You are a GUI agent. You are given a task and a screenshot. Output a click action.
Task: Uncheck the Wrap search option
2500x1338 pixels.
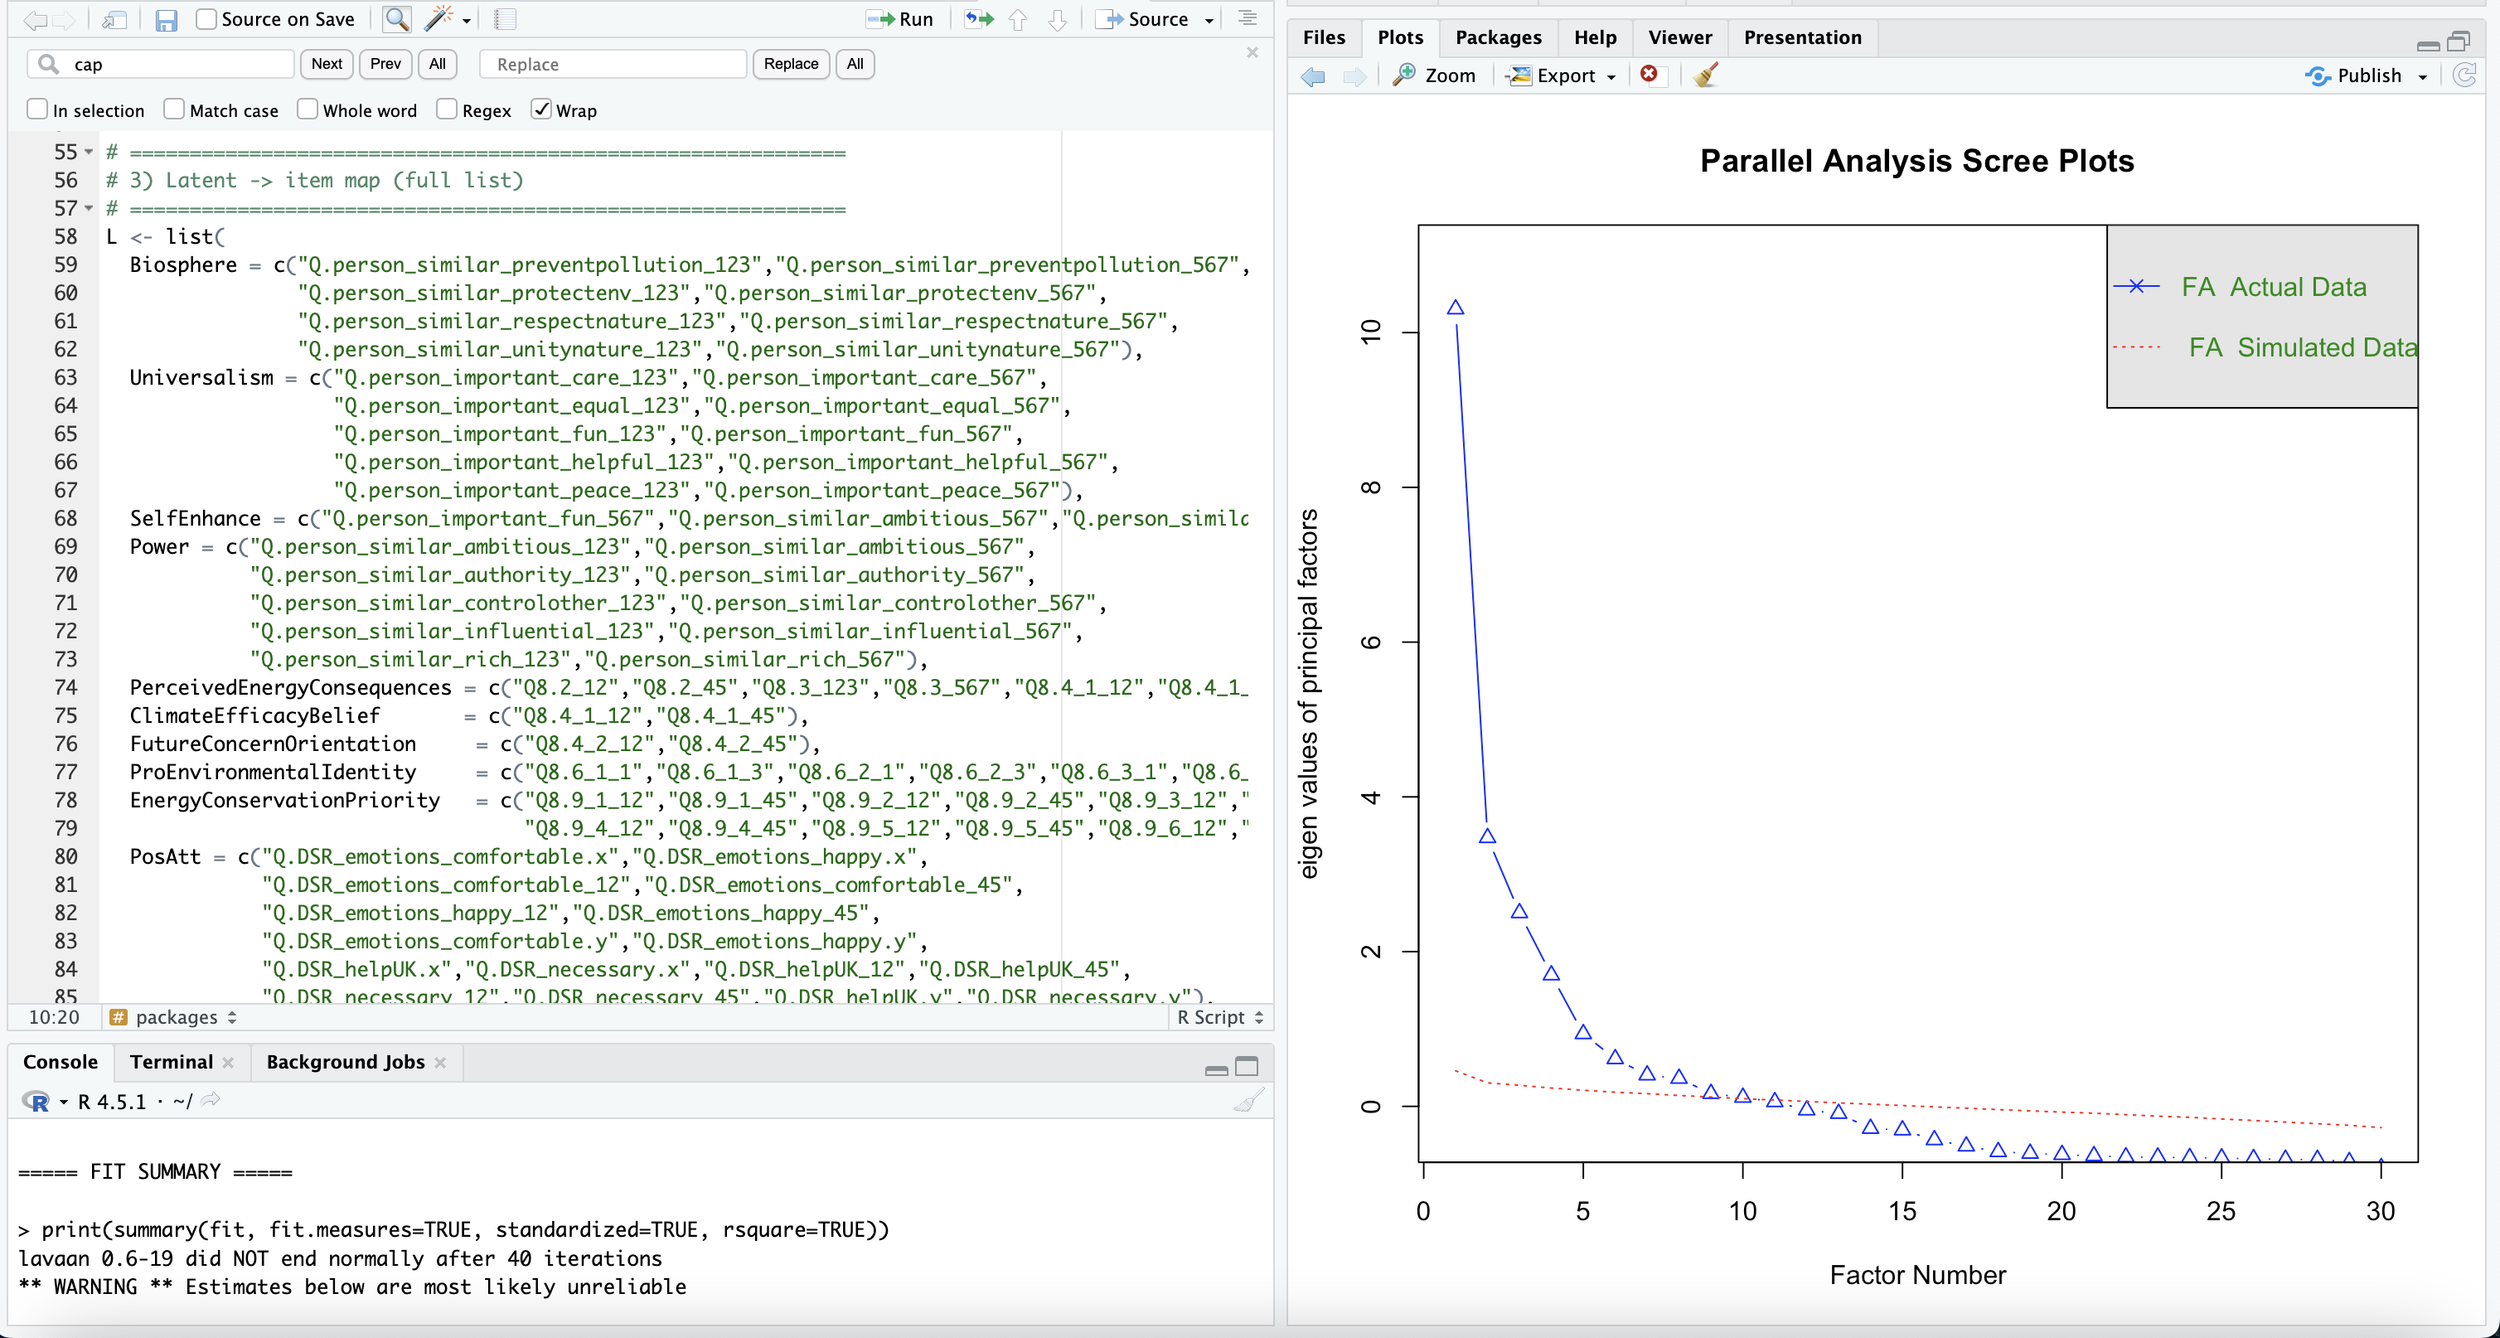[541, 110]
